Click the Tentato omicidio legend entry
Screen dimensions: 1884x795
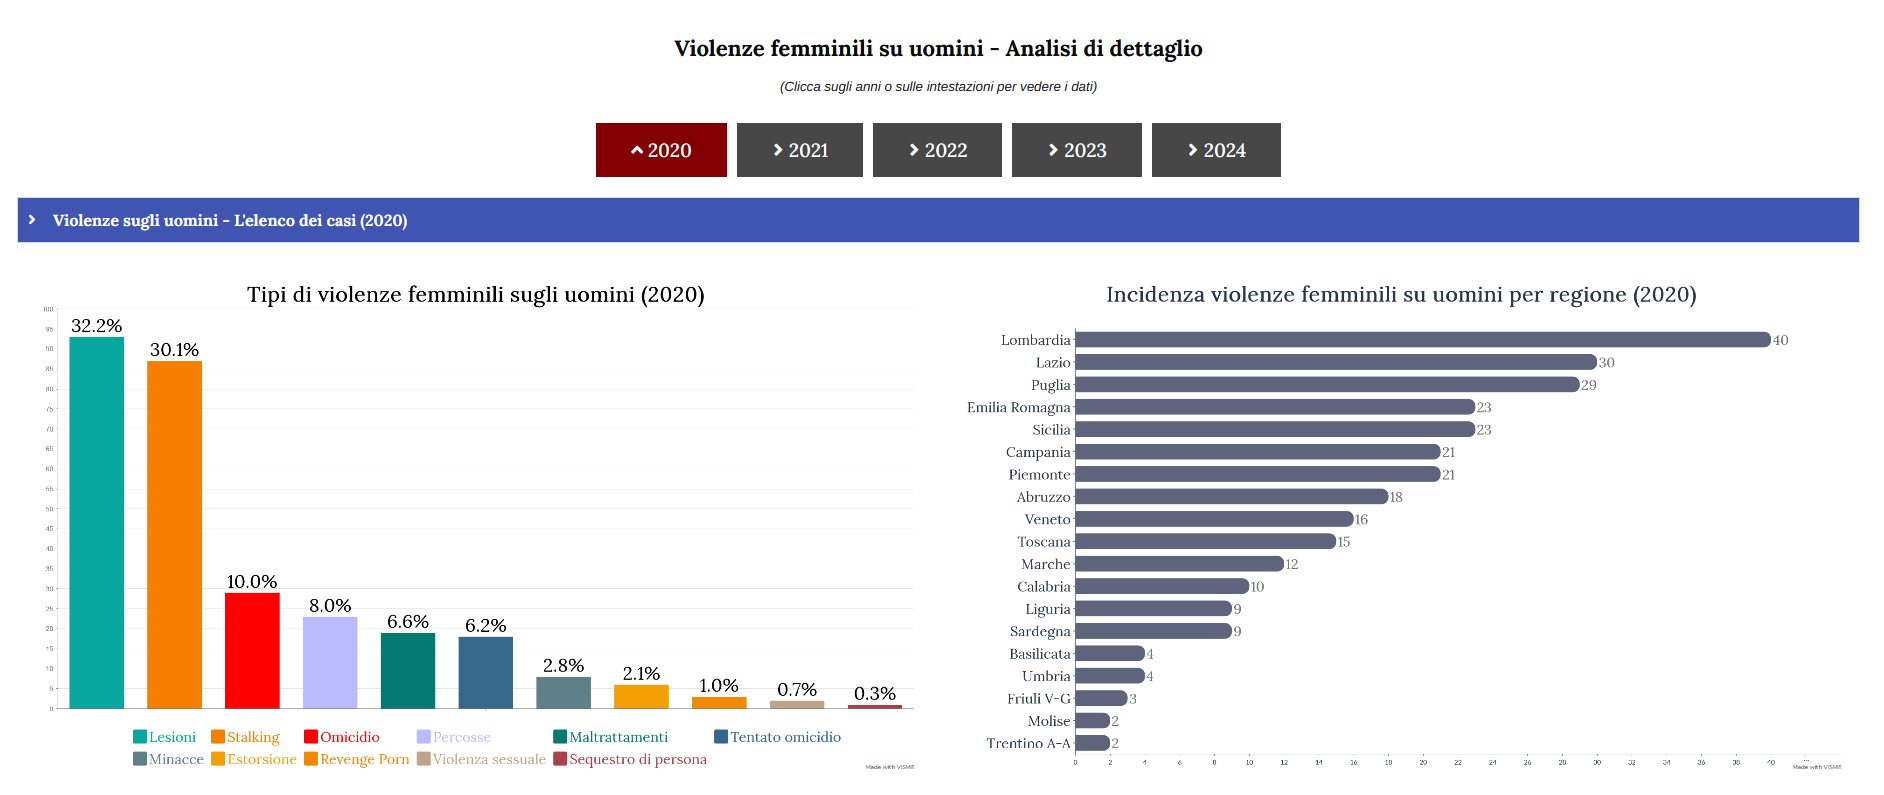(x=778, y=737)
